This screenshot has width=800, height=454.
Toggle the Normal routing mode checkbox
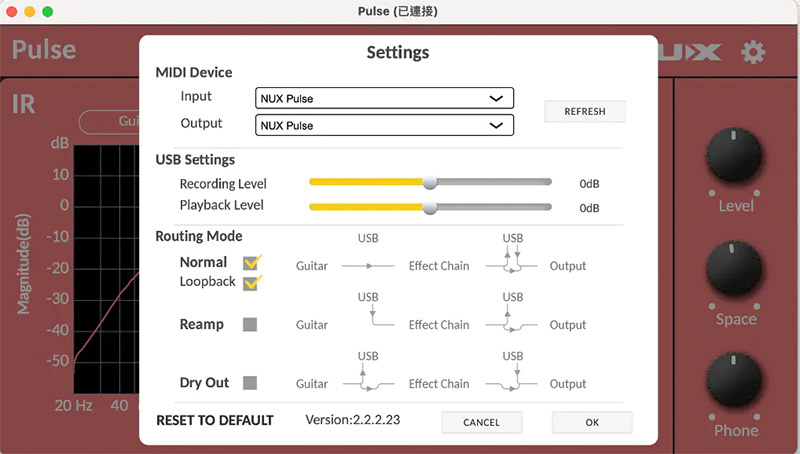pos(252,263)
